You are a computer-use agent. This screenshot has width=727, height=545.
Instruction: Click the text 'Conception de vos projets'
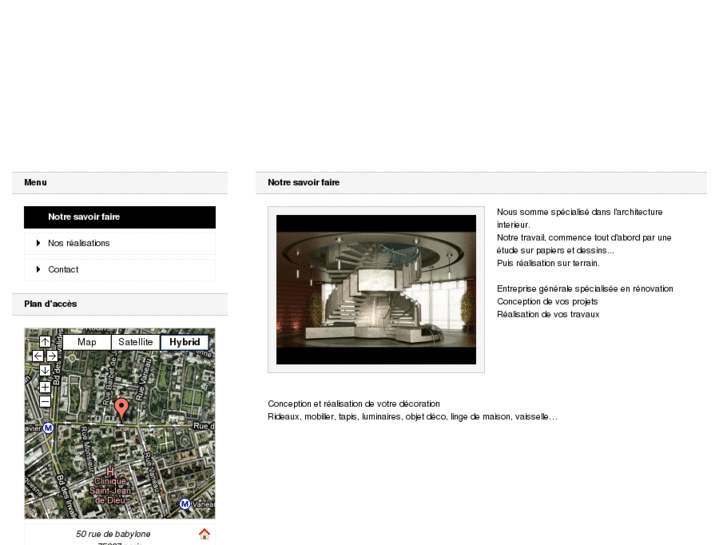(x=547, y=301)
